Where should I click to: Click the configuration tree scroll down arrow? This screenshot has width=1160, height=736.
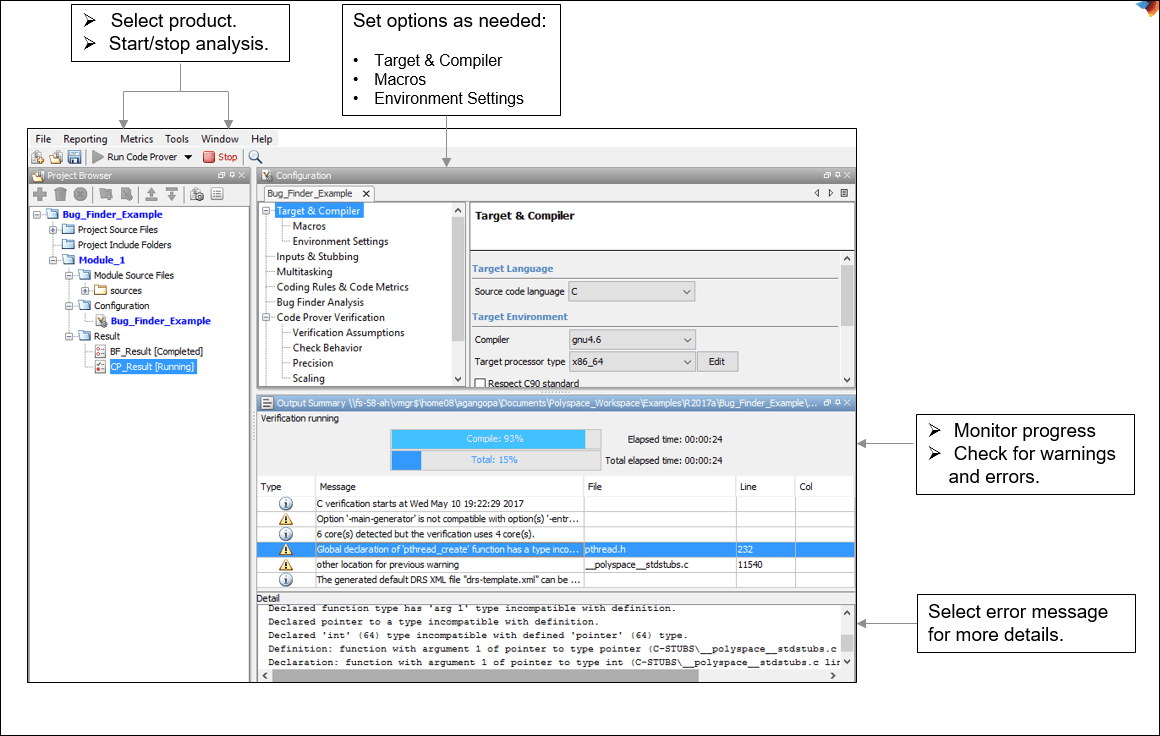click(x=458, y=379)
